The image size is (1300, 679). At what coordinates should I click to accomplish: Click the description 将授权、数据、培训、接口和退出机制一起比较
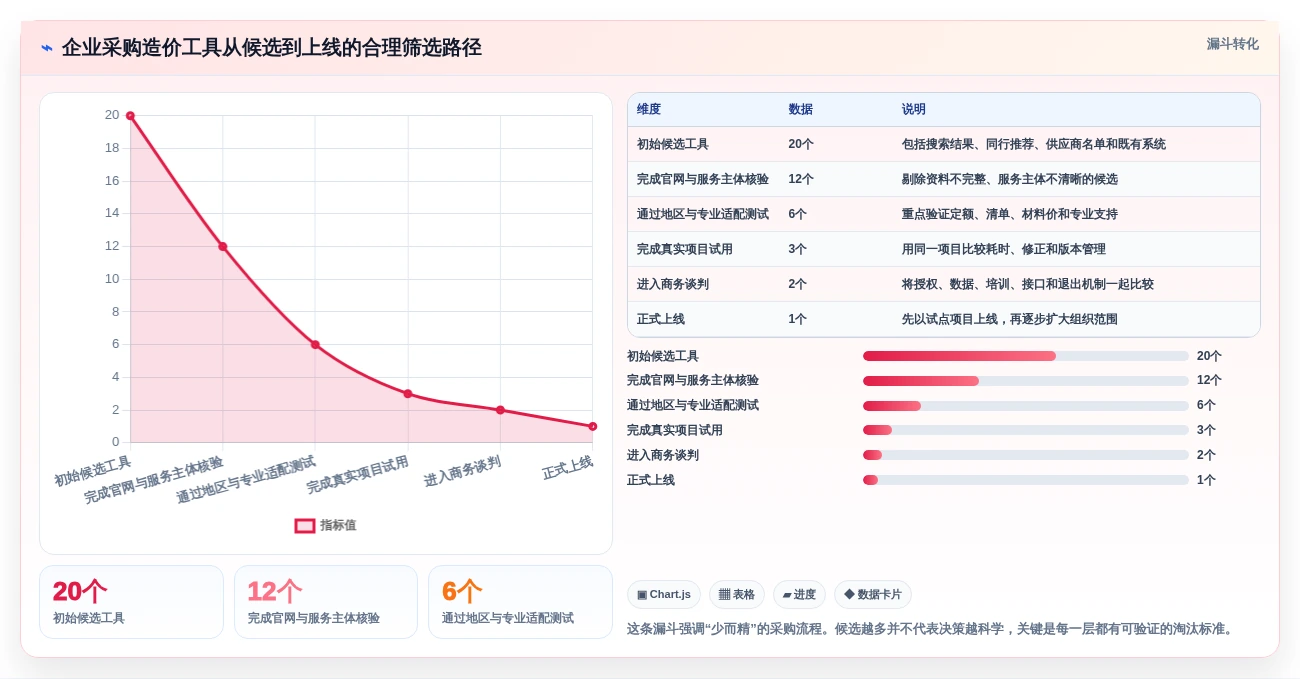pyautogui.click(x=1028, y=284)
